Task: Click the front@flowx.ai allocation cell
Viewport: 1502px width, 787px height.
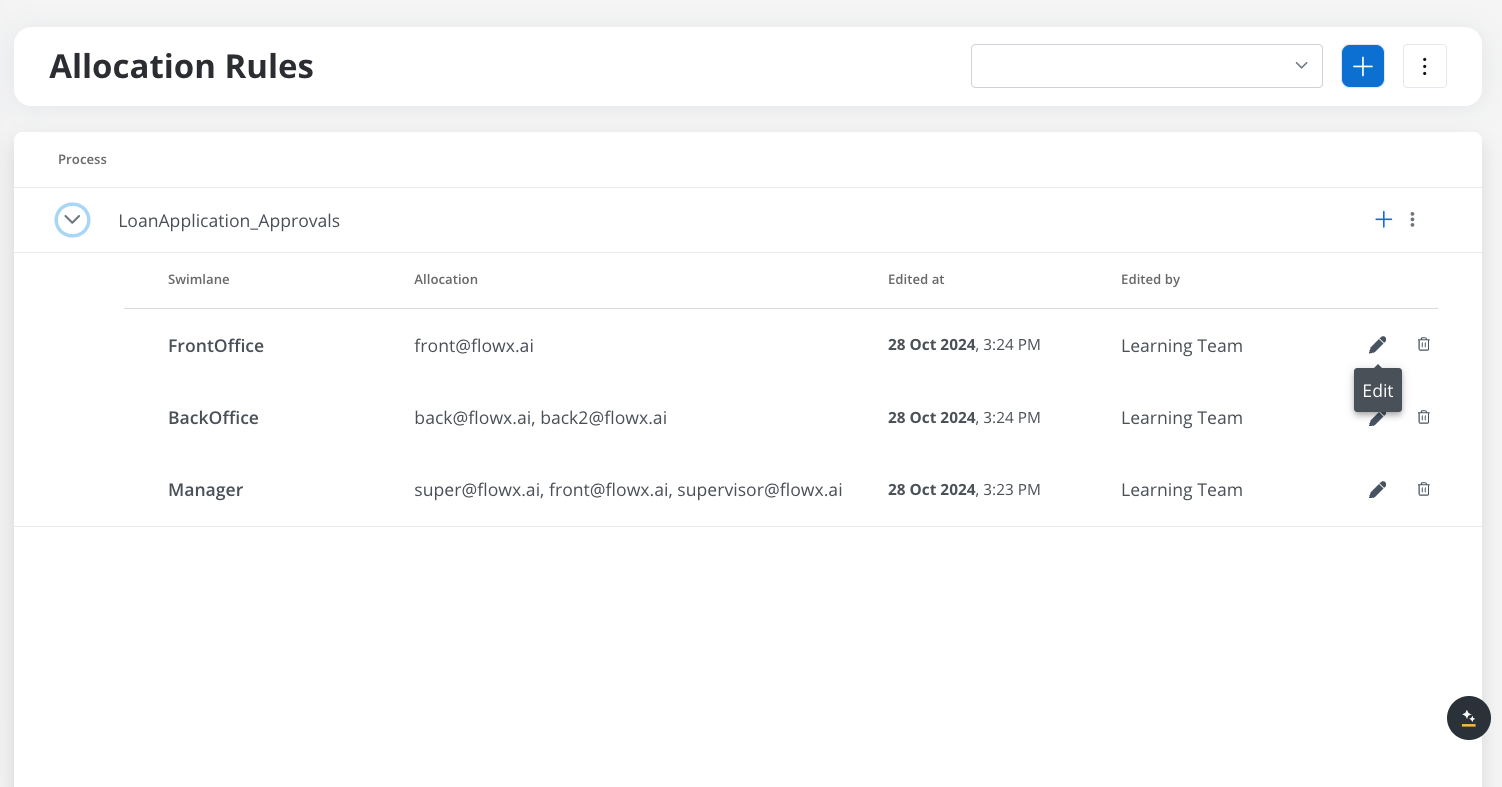Action: pyautogui.click(x=474, y=346)
